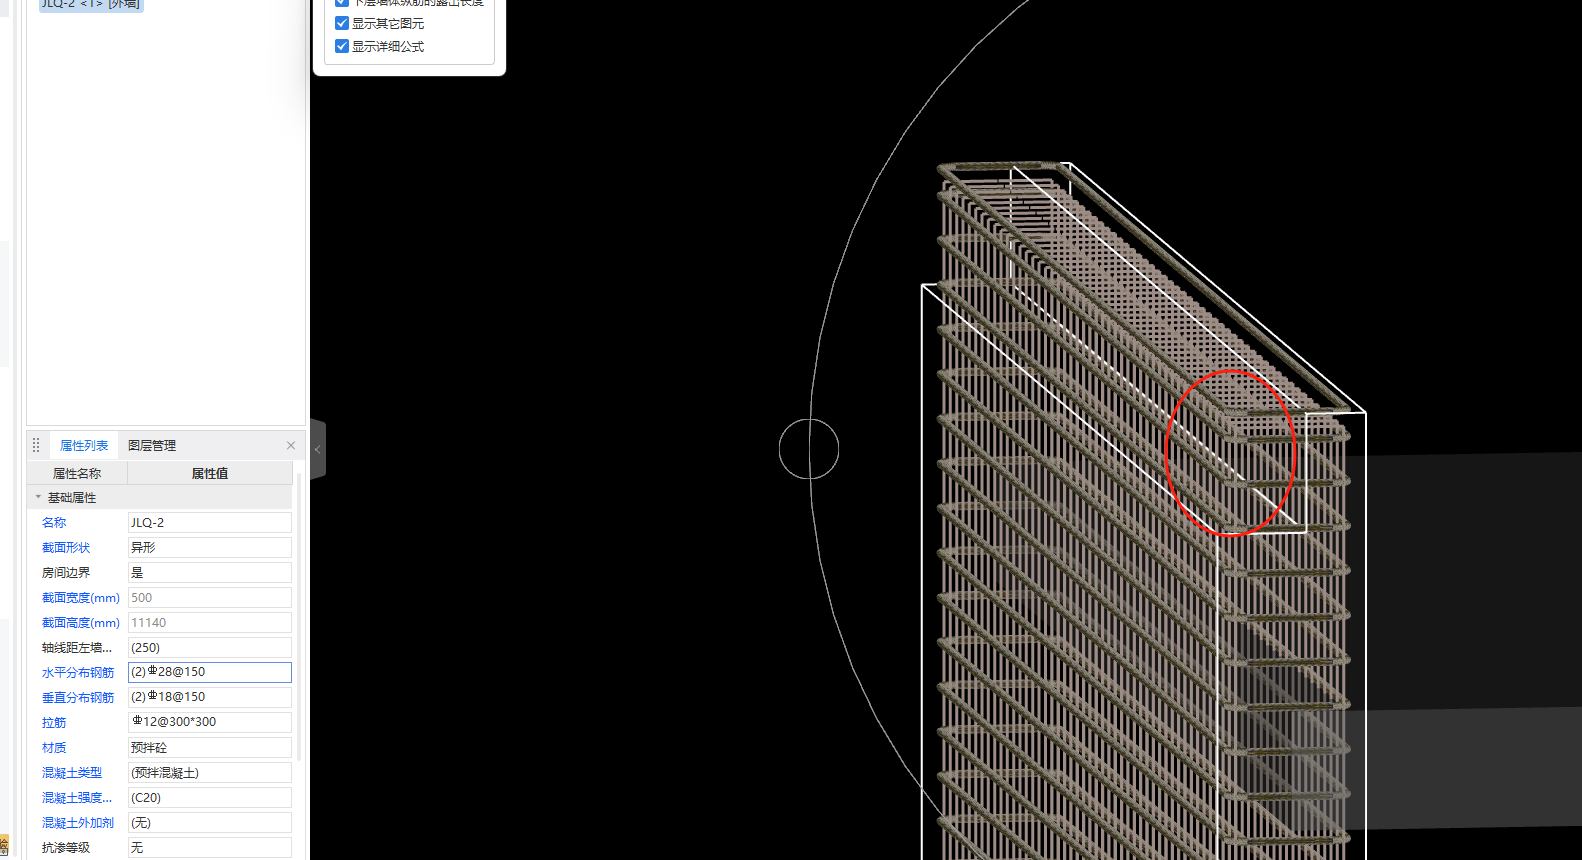The height and width of the screenshot is (860, 1582).
Task: Click the 垂直分布钢筋 property label
Action: (x=78, y=697)
